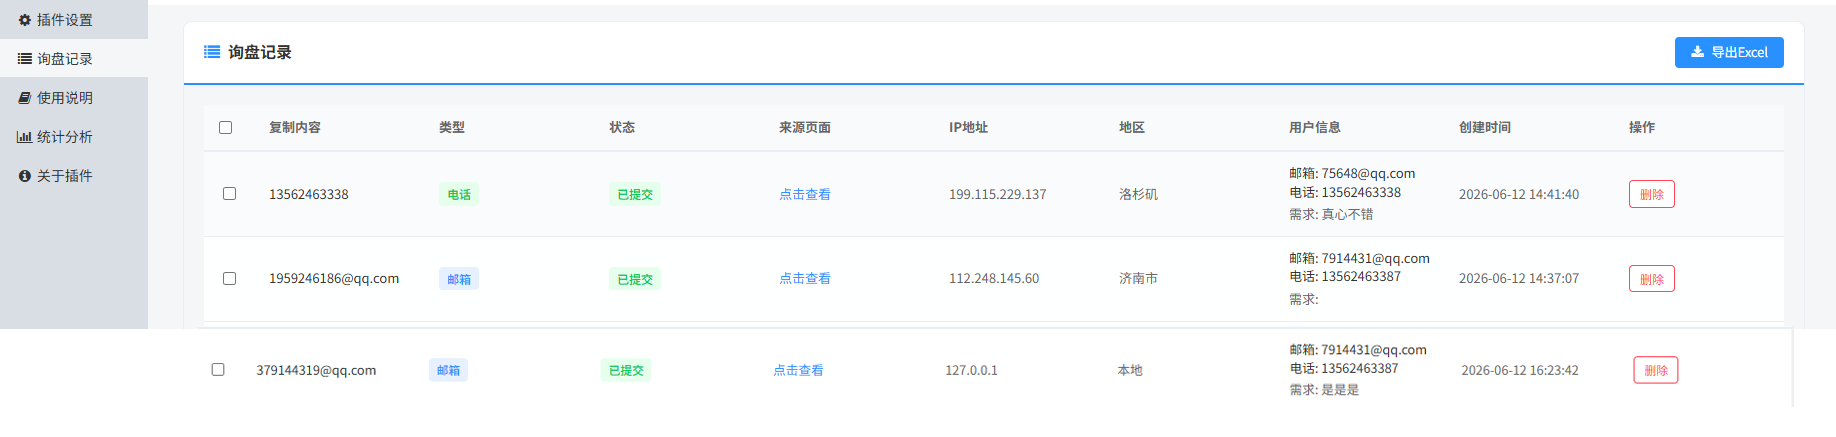Click 已提交 status in 13562463338 row

click(x=635, y=194)
